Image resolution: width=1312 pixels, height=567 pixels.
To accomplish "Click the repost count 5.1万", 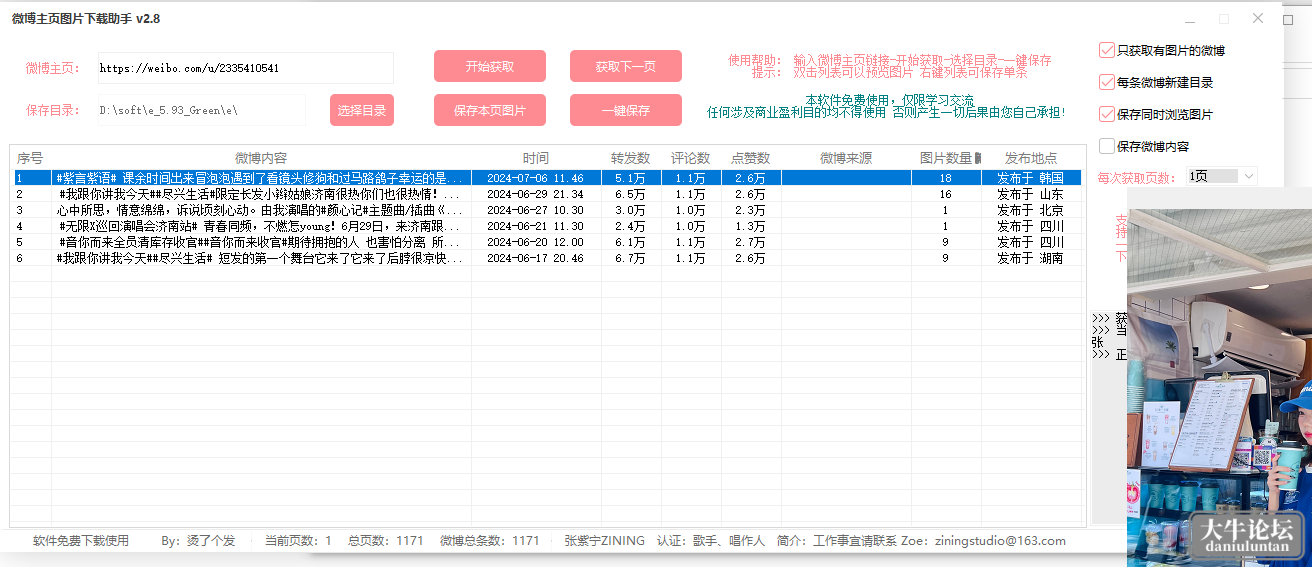I will click(x=630, y=178).
